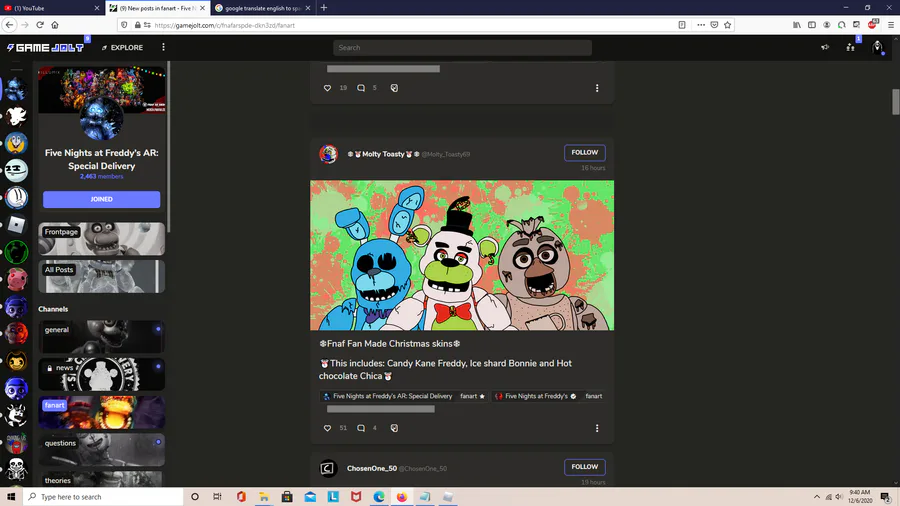Open options menu of the Christmas skins post

597,428
